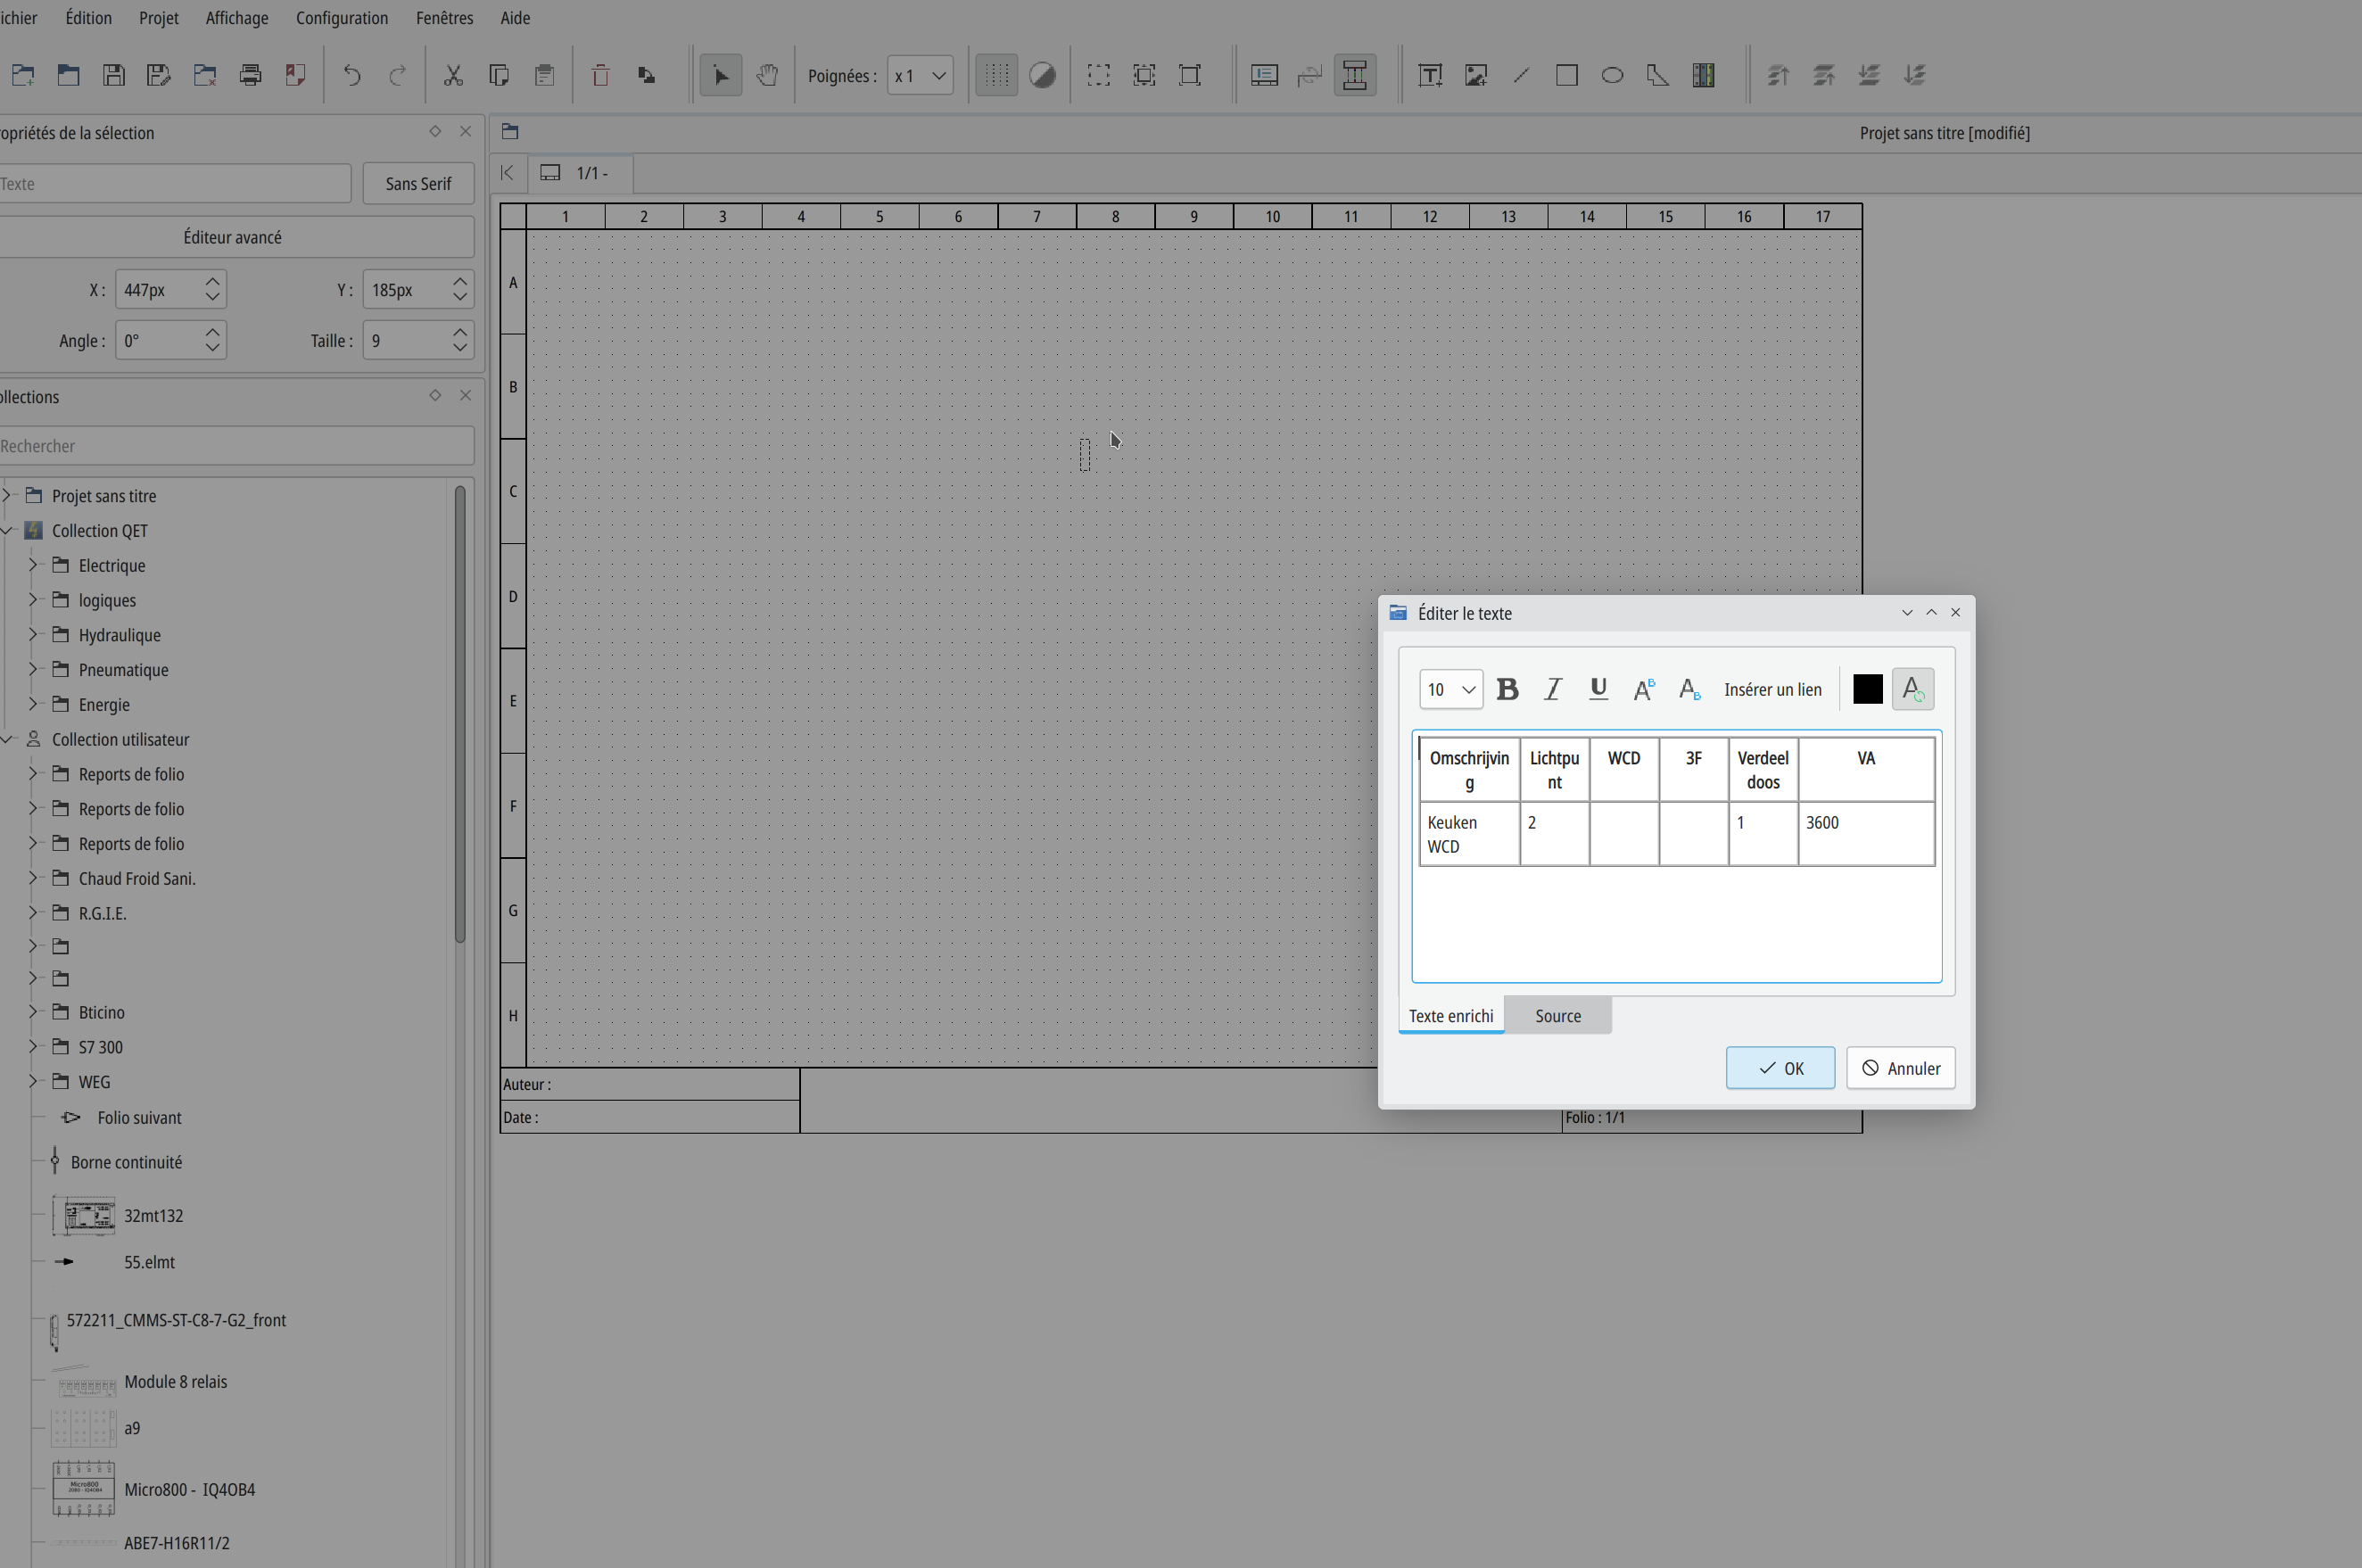Expand the Chaud Froid Sani. folder
Viewport: 2362px width, 1568px height.
click(x=33, y=878)
